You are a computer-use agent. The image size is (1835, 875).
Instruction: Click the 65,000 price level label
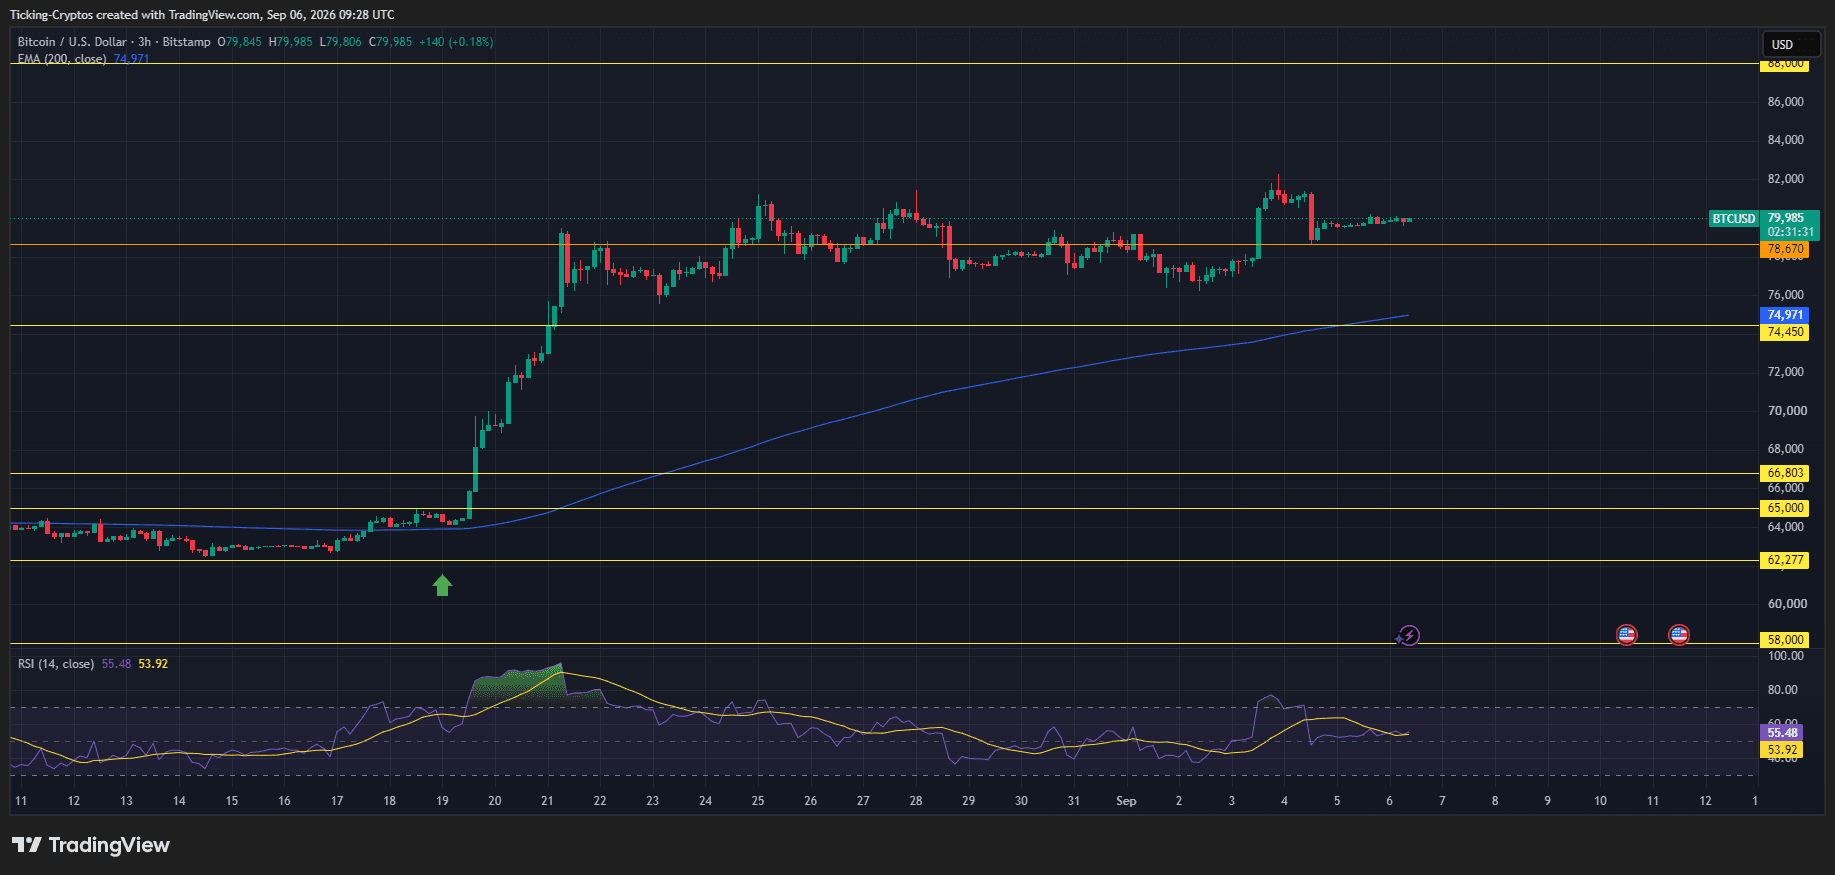(1785, 508)
